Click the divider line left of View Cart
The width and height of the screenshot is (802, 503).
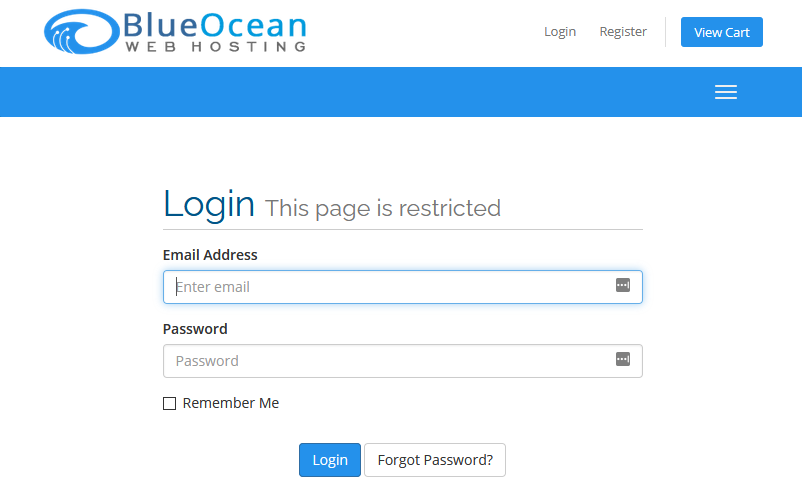[x=665, y=32]
